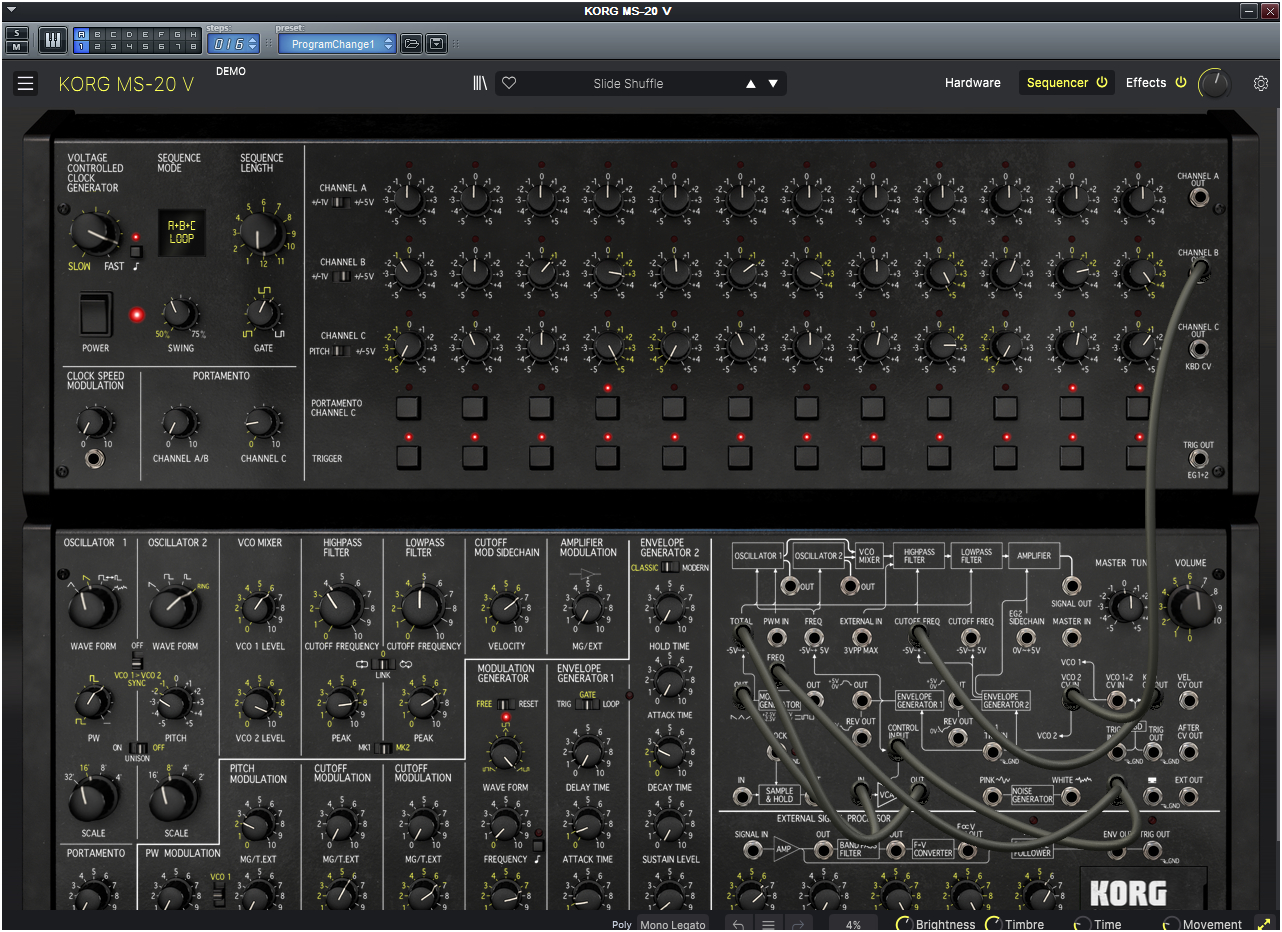This screenshot has width=1282, height=932.
Task: Click the VEL CV OUT jack
Action: point(1188,701)
